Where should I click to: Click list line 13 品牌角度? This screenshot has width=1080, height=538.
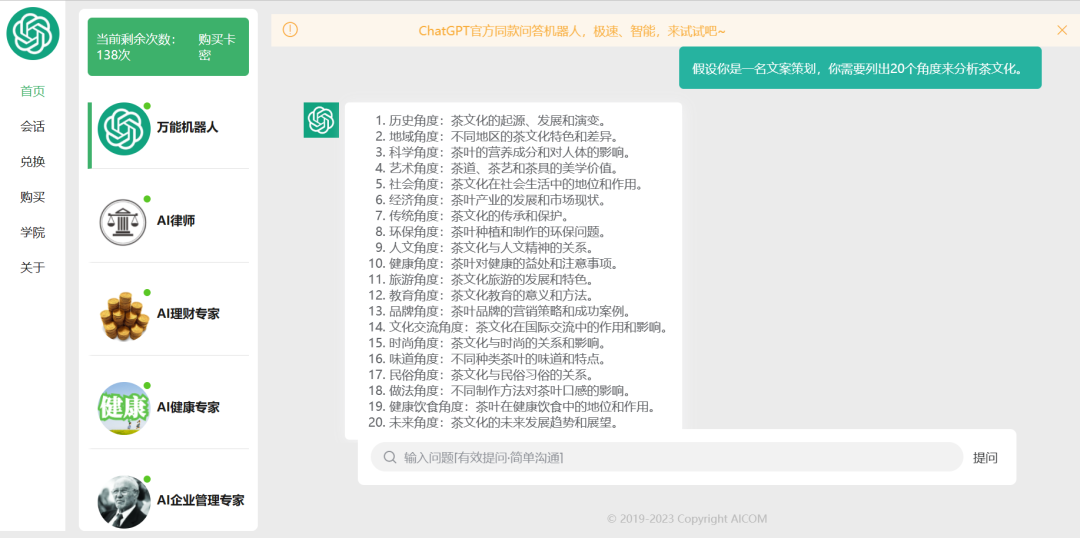point(499,311)
